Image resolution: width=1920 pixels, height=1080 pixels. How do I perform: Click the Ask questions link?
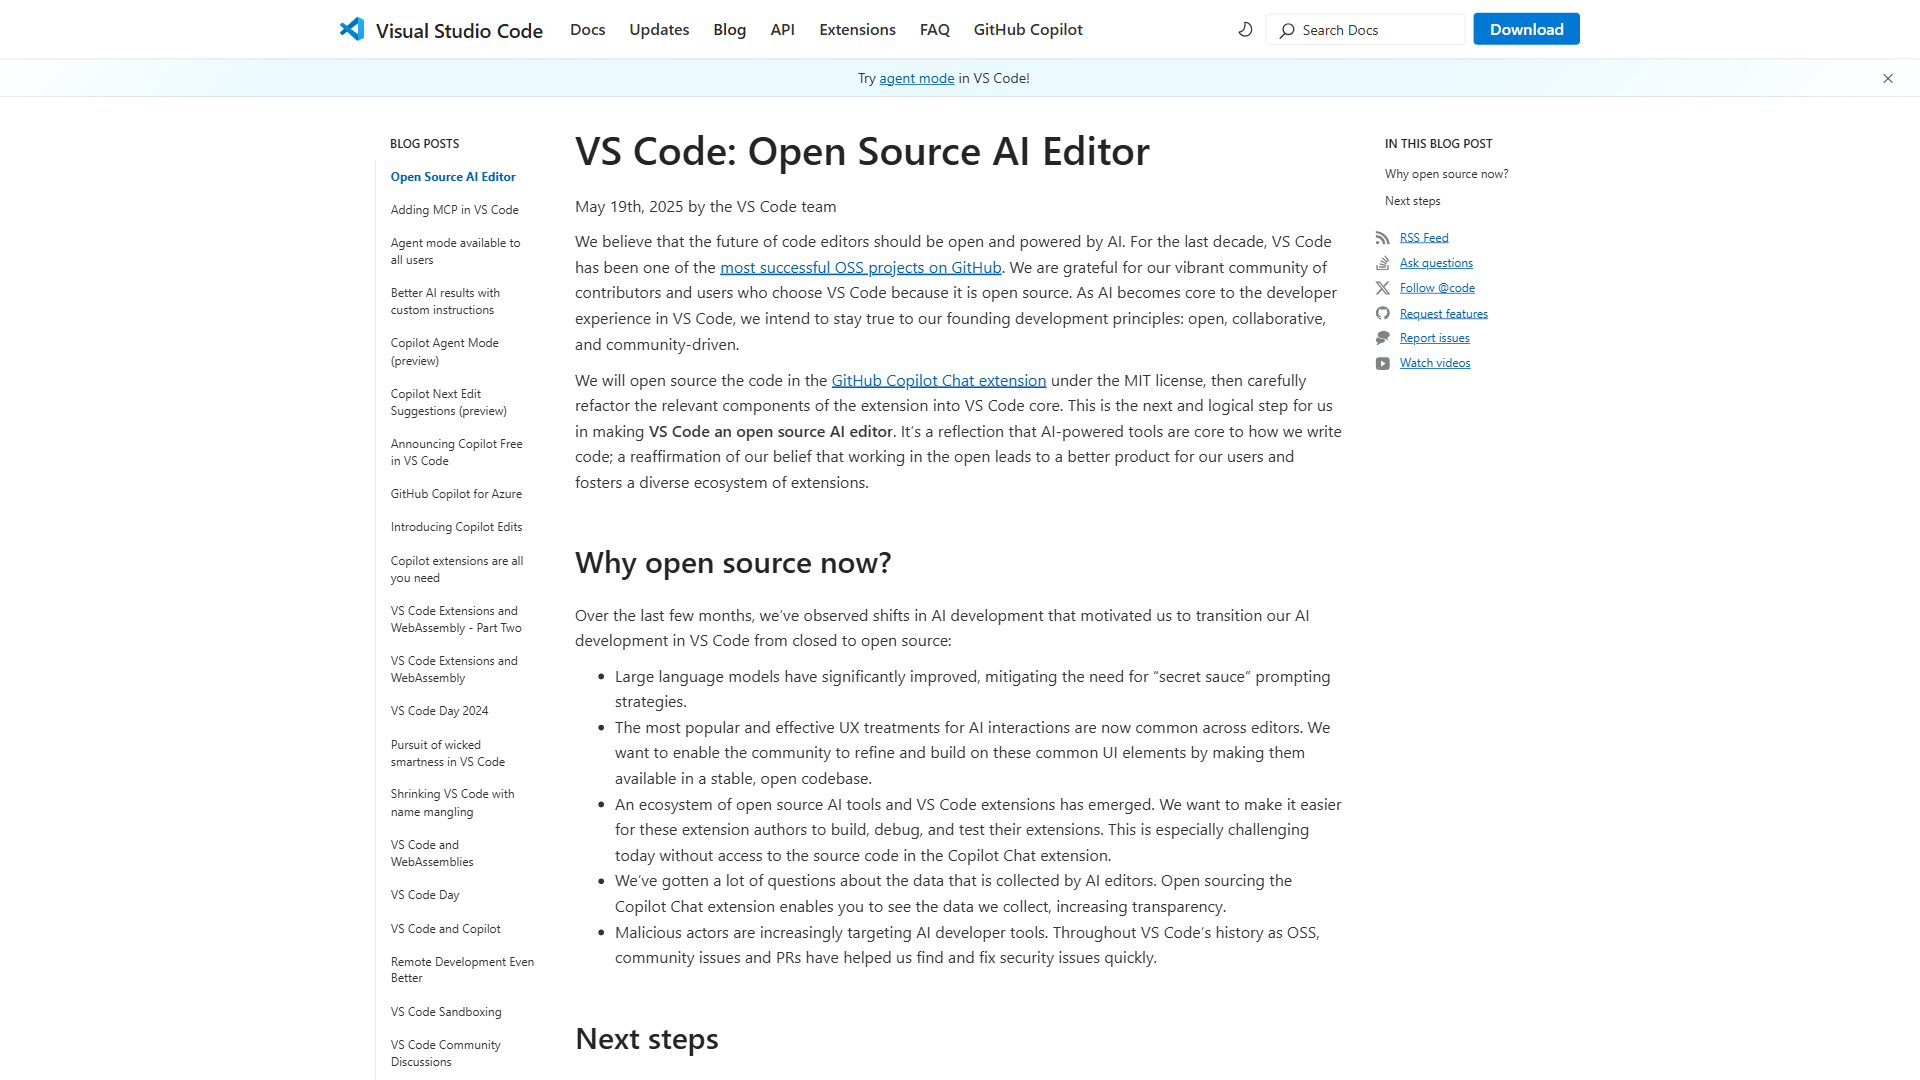coord(1436,263)
